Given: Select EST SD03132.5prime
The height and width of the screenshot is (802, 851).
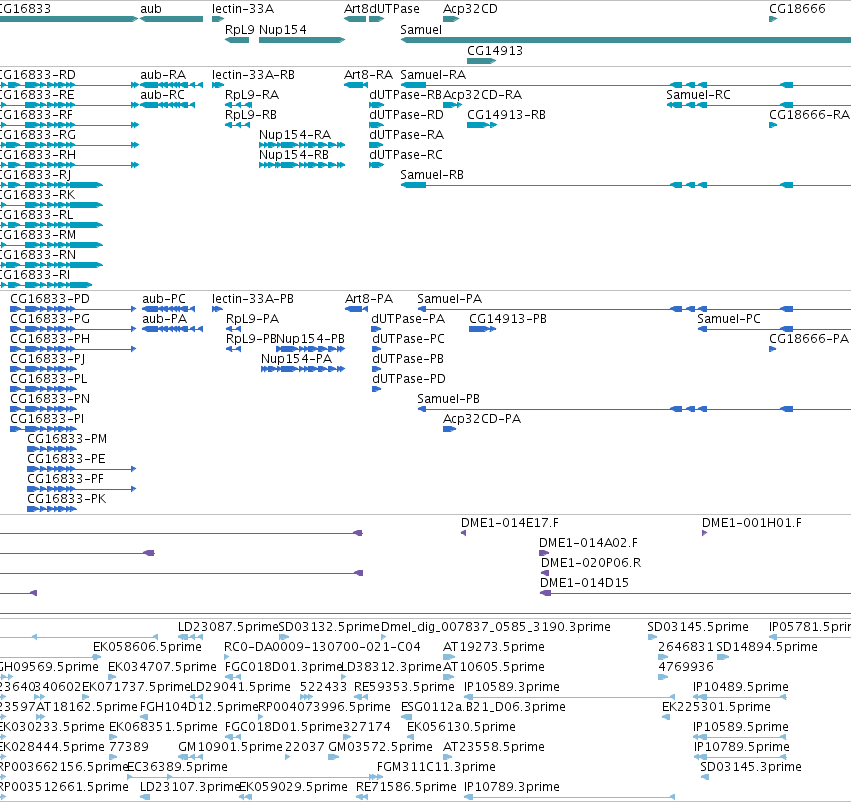Looking at the screenshot, I should 329,627.
